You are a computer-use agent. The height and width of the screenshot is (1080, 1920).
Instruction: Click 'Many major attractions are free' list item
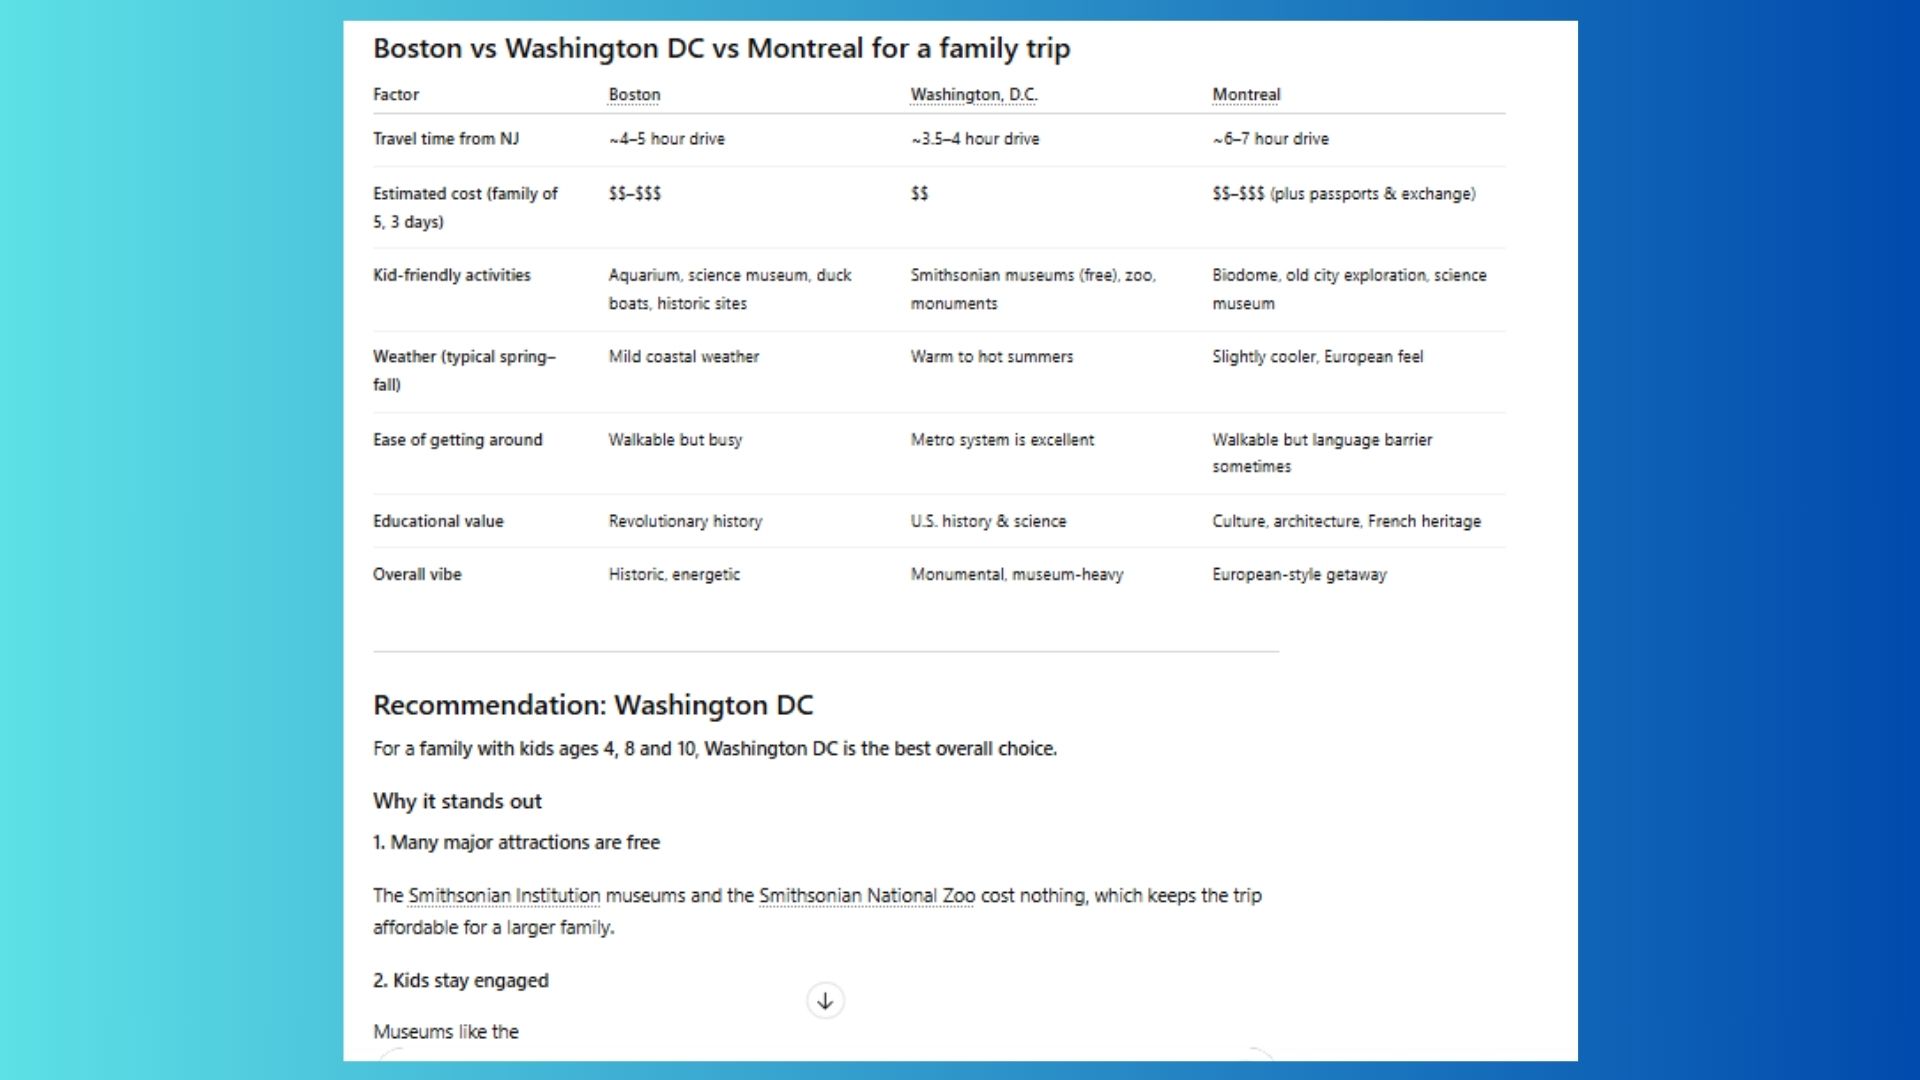click(516, 842)
